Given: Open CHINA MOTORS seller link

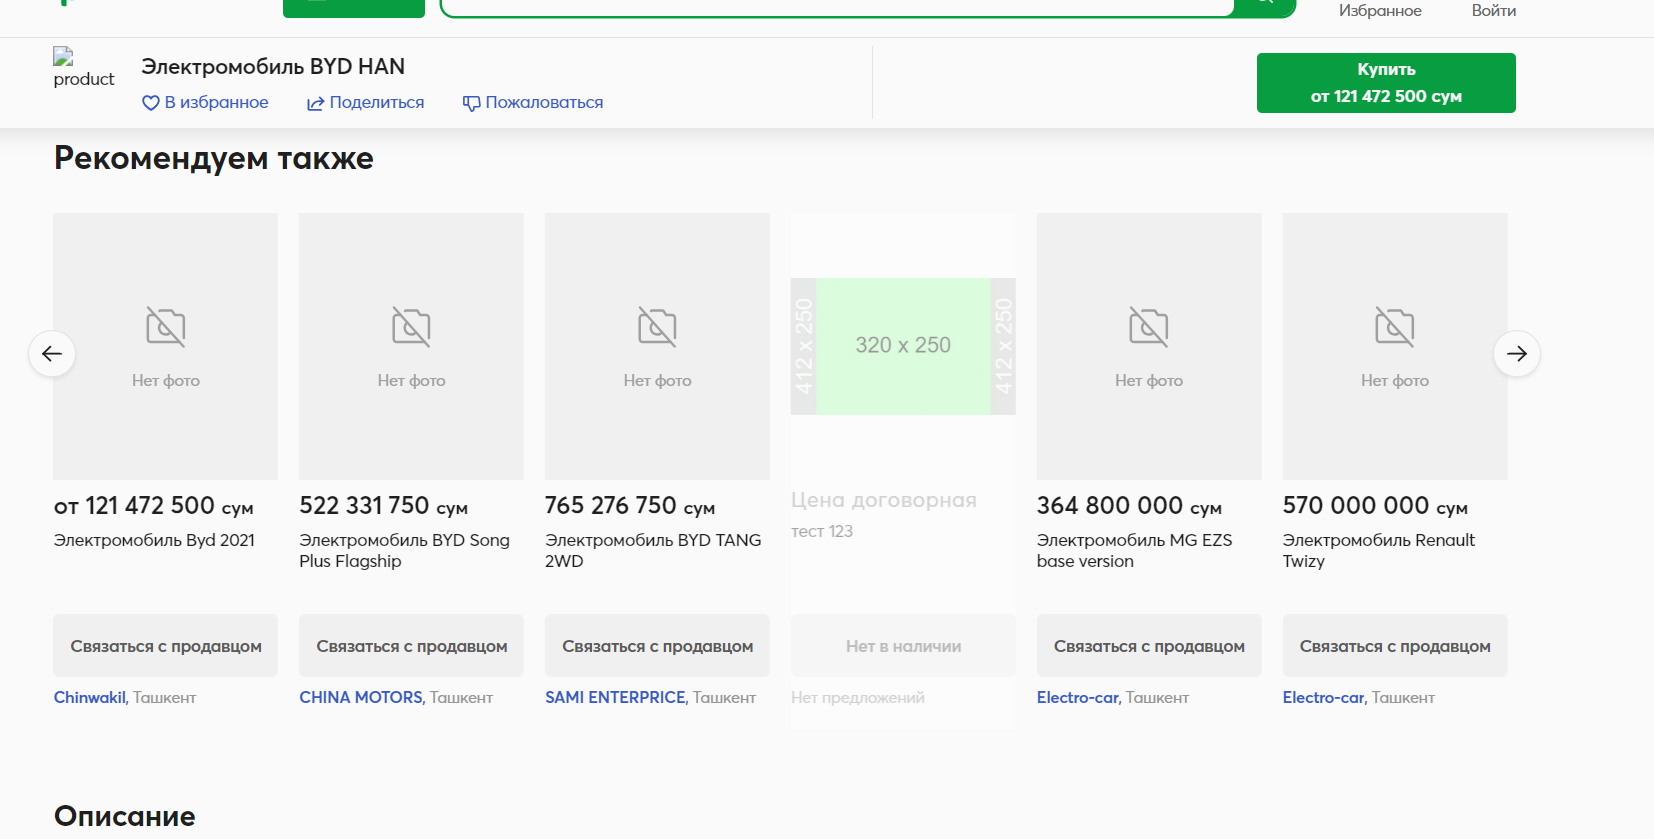Looking at the screenshot, I should (x=361, y=698).
